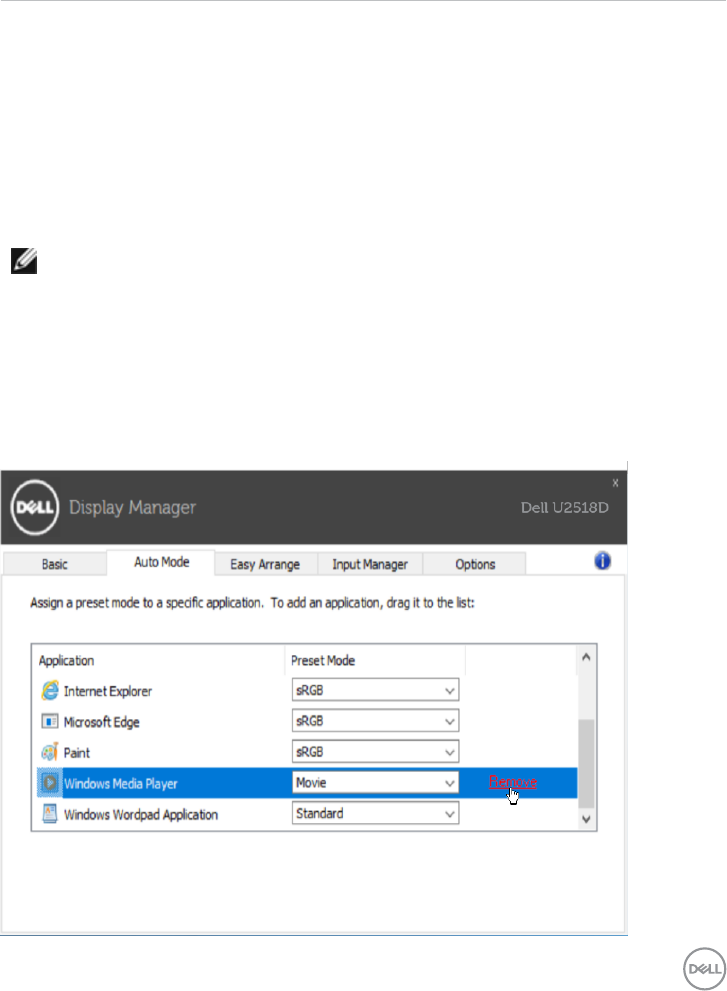Click the Remove link for Media Player
The height and width of the screenshot is (991, 727).
[513, 782]
